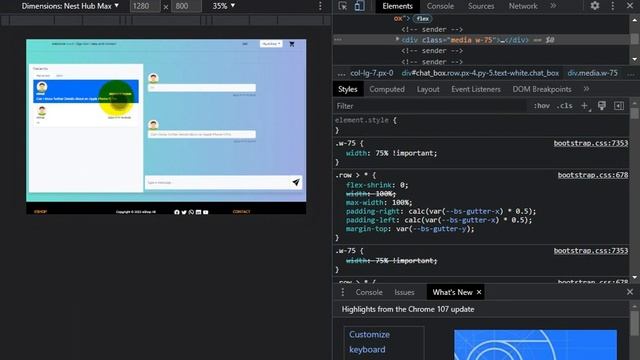Open the Event Listeners sidebar tab
The height and width of the screenshot is (360, 640).
(476, 89)
